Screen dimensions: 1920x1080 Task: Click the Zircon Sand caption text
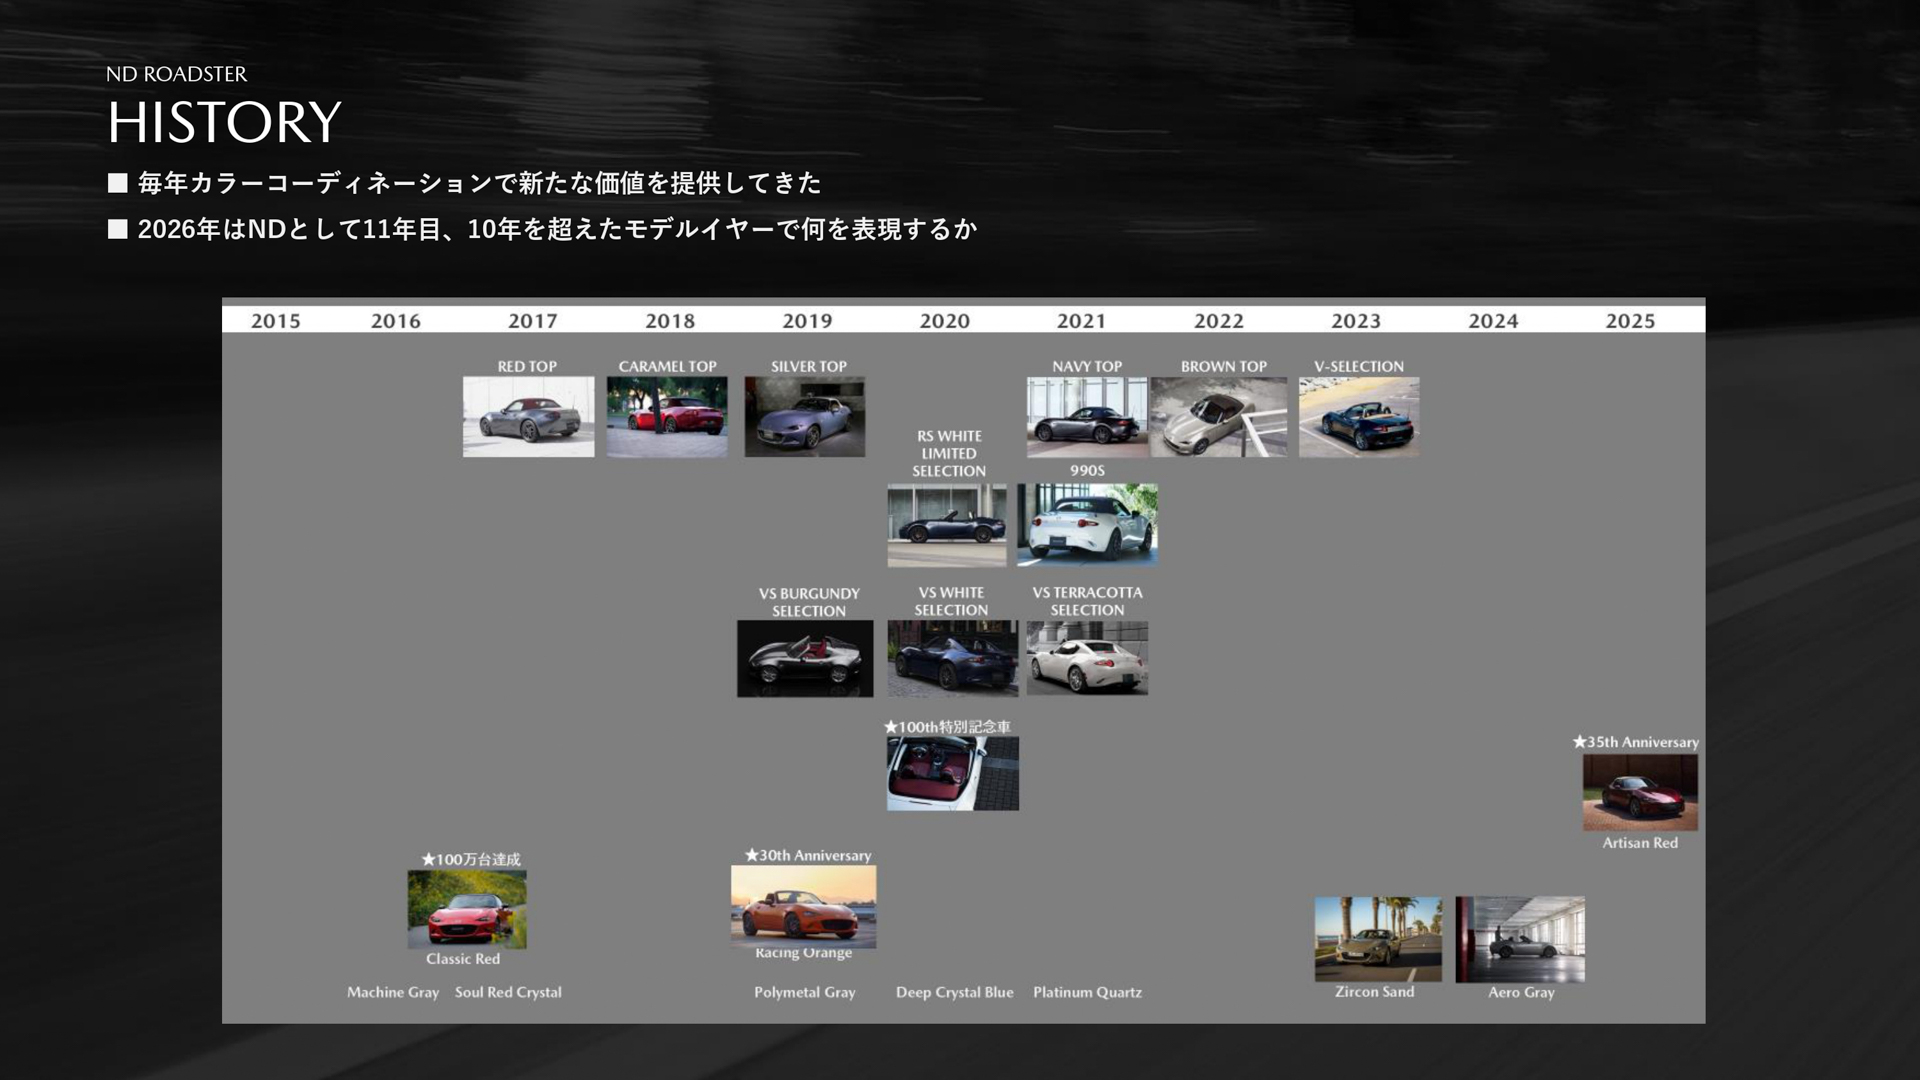tap(1375, 991)
